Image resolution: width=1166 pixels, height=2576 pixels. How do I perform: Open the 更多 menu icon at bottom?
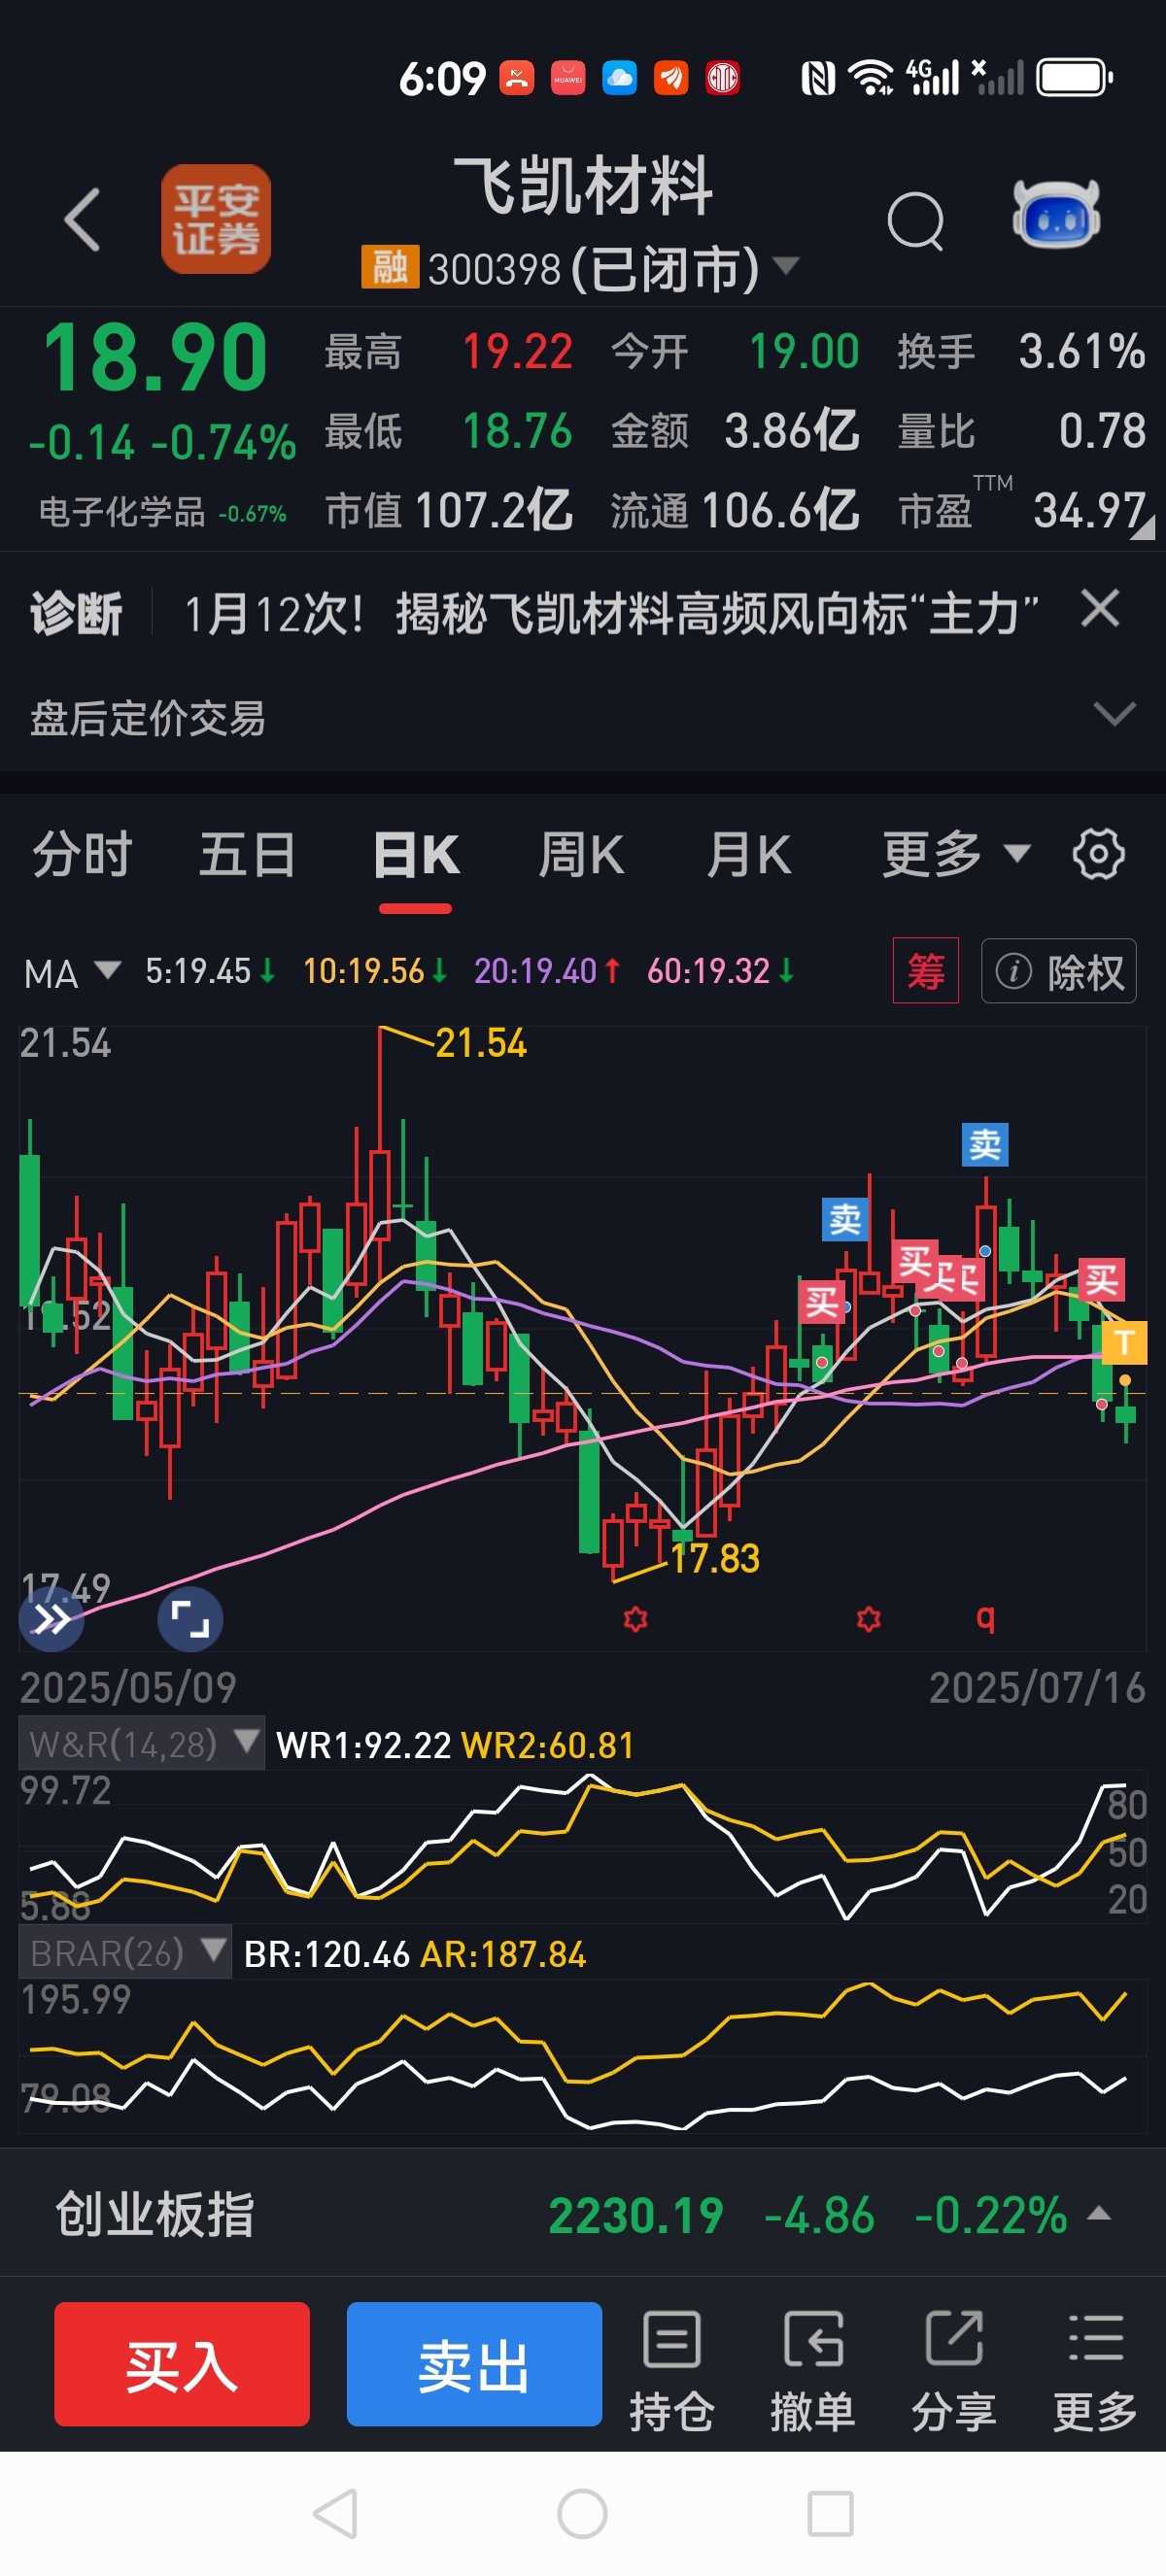pos(1095,2369)
